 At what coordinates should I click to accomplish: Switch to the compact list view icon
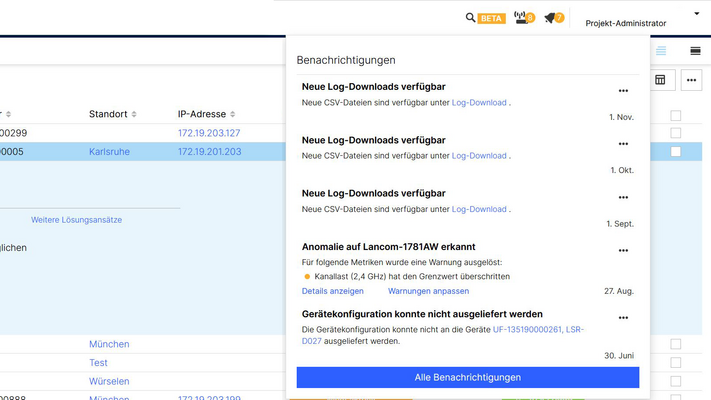661,51
